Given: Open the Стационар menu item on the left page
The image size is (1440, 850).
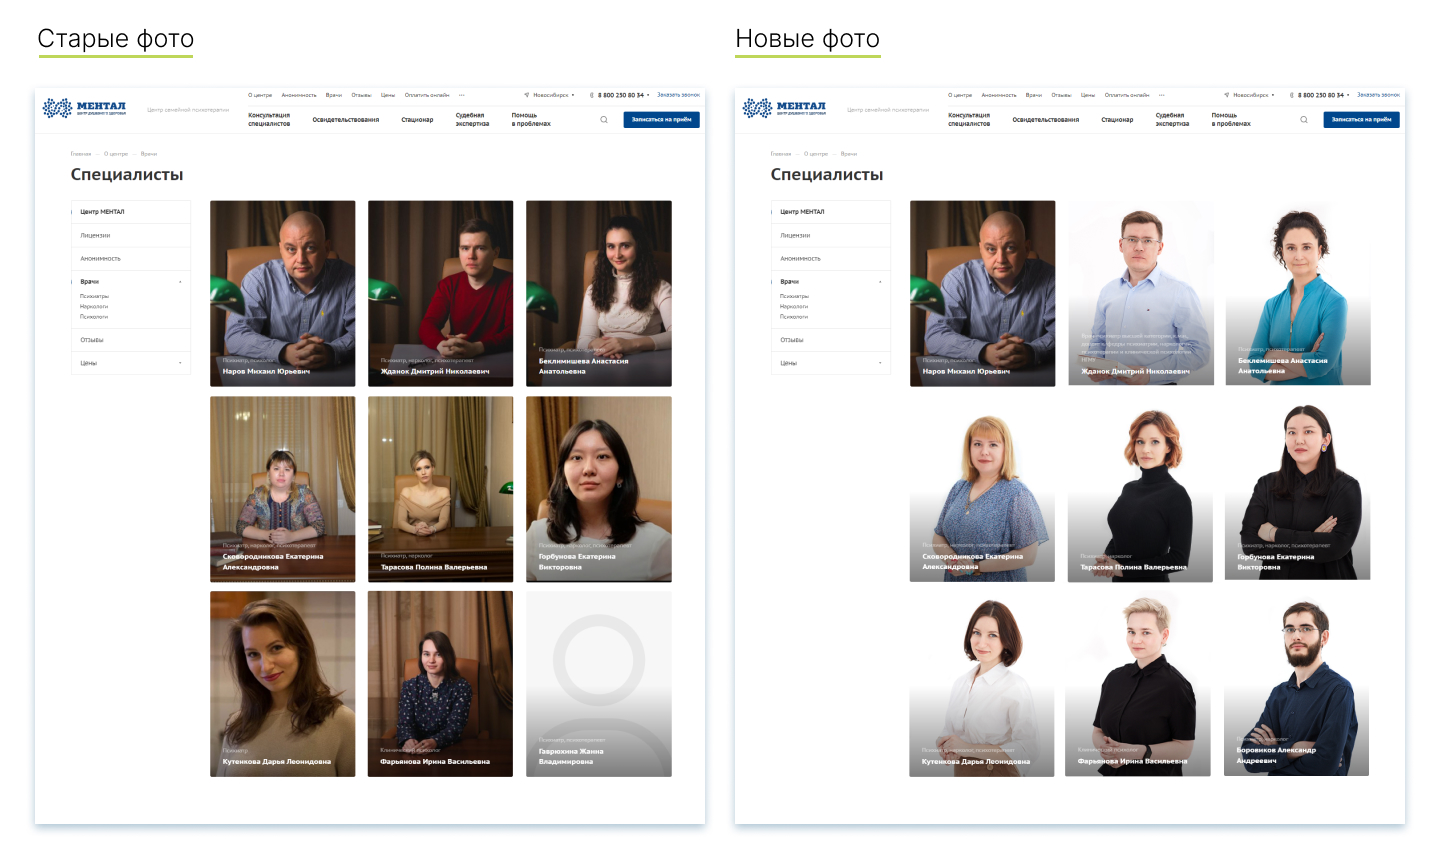Looking at the screenshot, I should click(x=417, y=120).
